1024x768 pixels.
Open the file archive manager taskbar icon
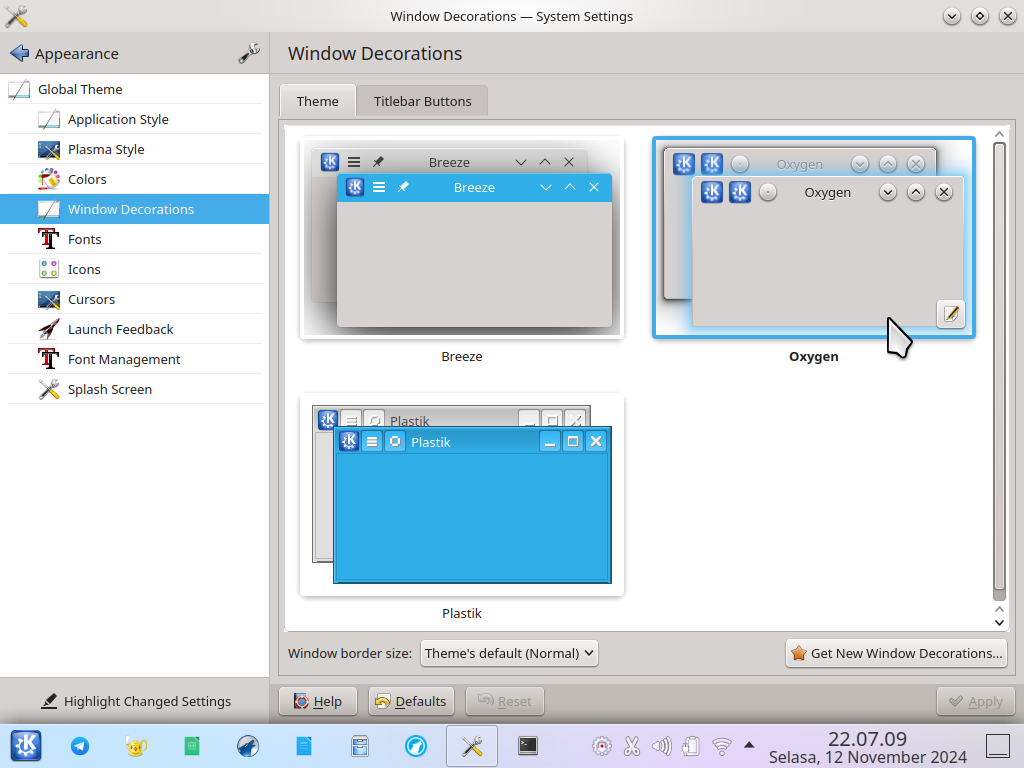[x=360, y=746]
